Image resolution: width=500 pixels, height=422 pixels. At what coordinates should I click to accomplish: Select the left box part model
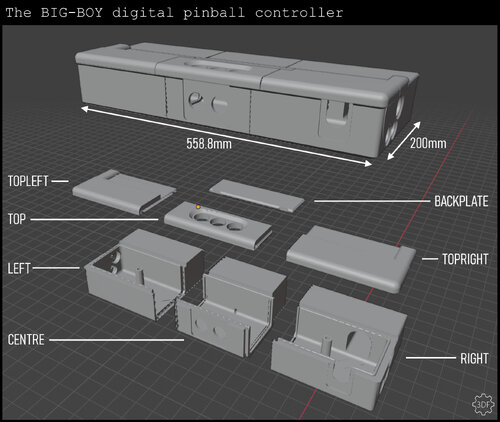point(145,274)
